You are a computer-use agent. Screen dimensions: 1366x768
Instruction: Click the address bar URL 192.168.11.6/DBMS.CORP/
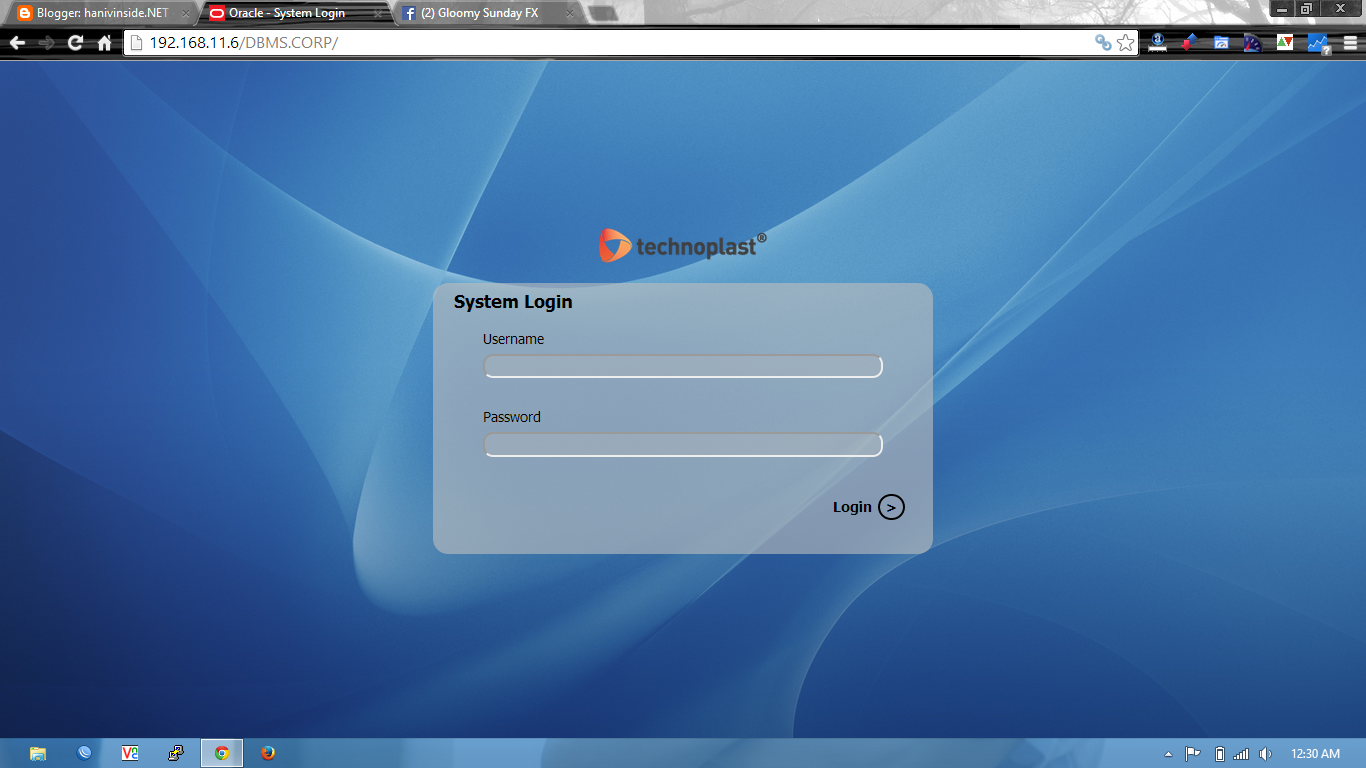244,43
